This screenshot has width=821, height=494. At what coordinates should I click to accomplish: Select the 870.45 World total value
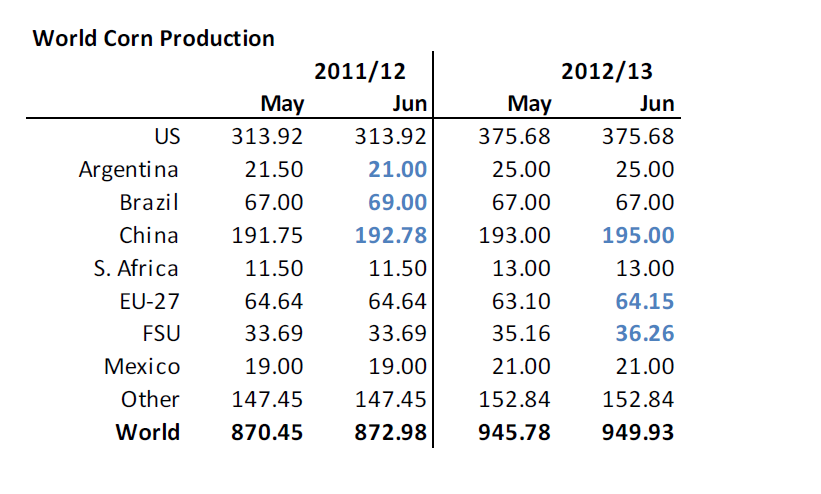pos(267,432)
